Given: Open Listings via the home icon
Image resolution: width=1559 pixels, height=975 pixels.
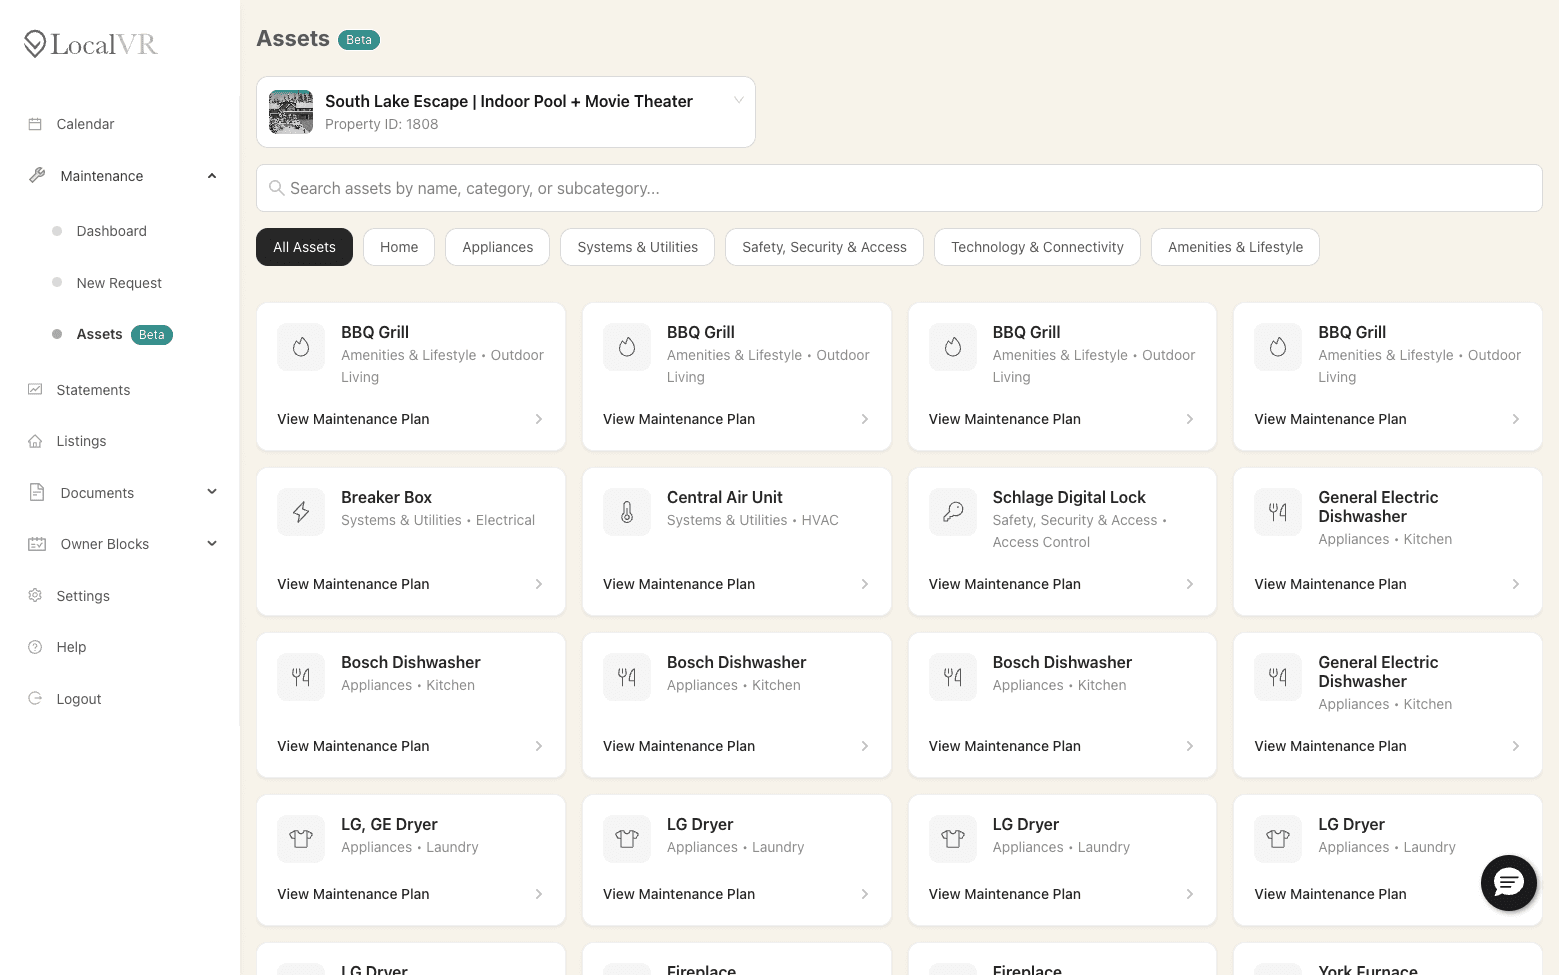Looking at the screenshot, I should 35,441.
